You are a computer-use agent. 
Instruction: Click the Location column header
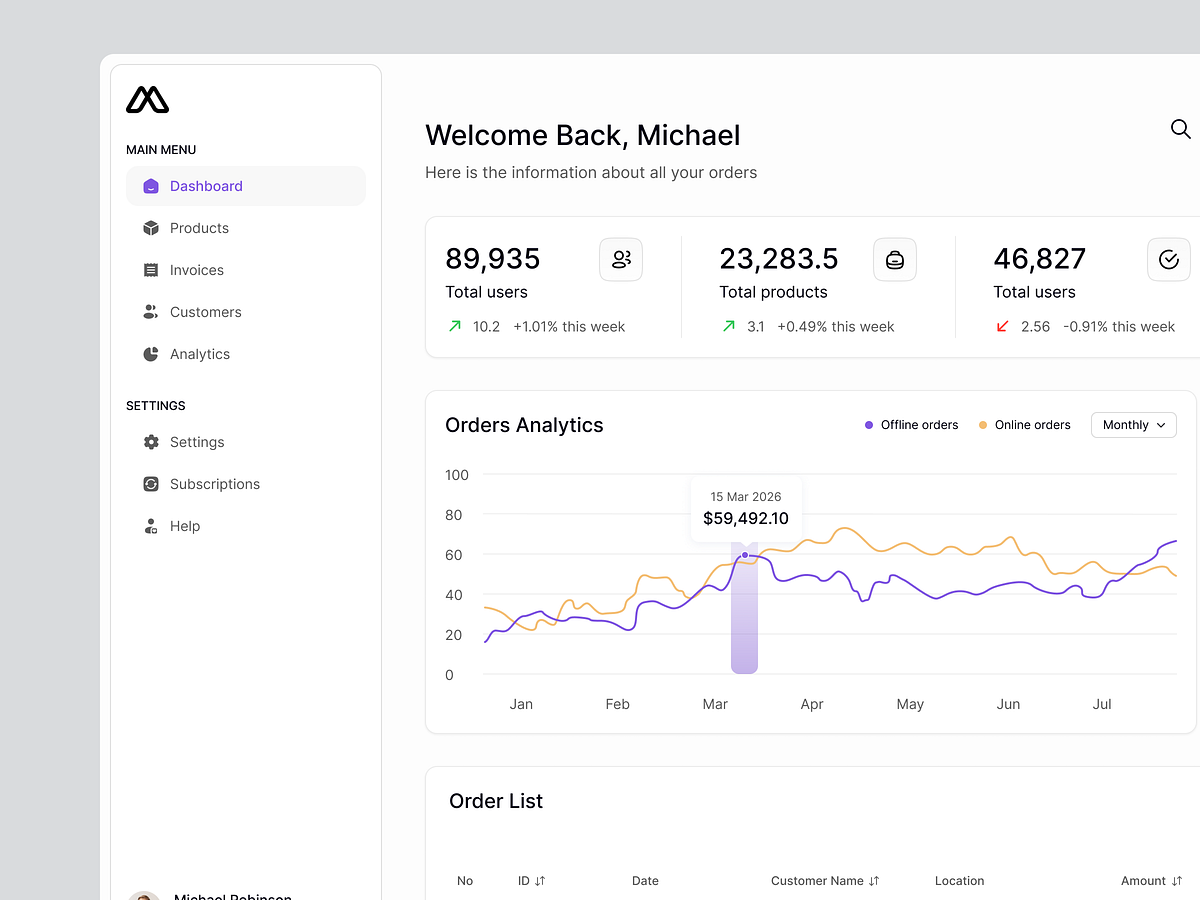[x=960, y=881]
